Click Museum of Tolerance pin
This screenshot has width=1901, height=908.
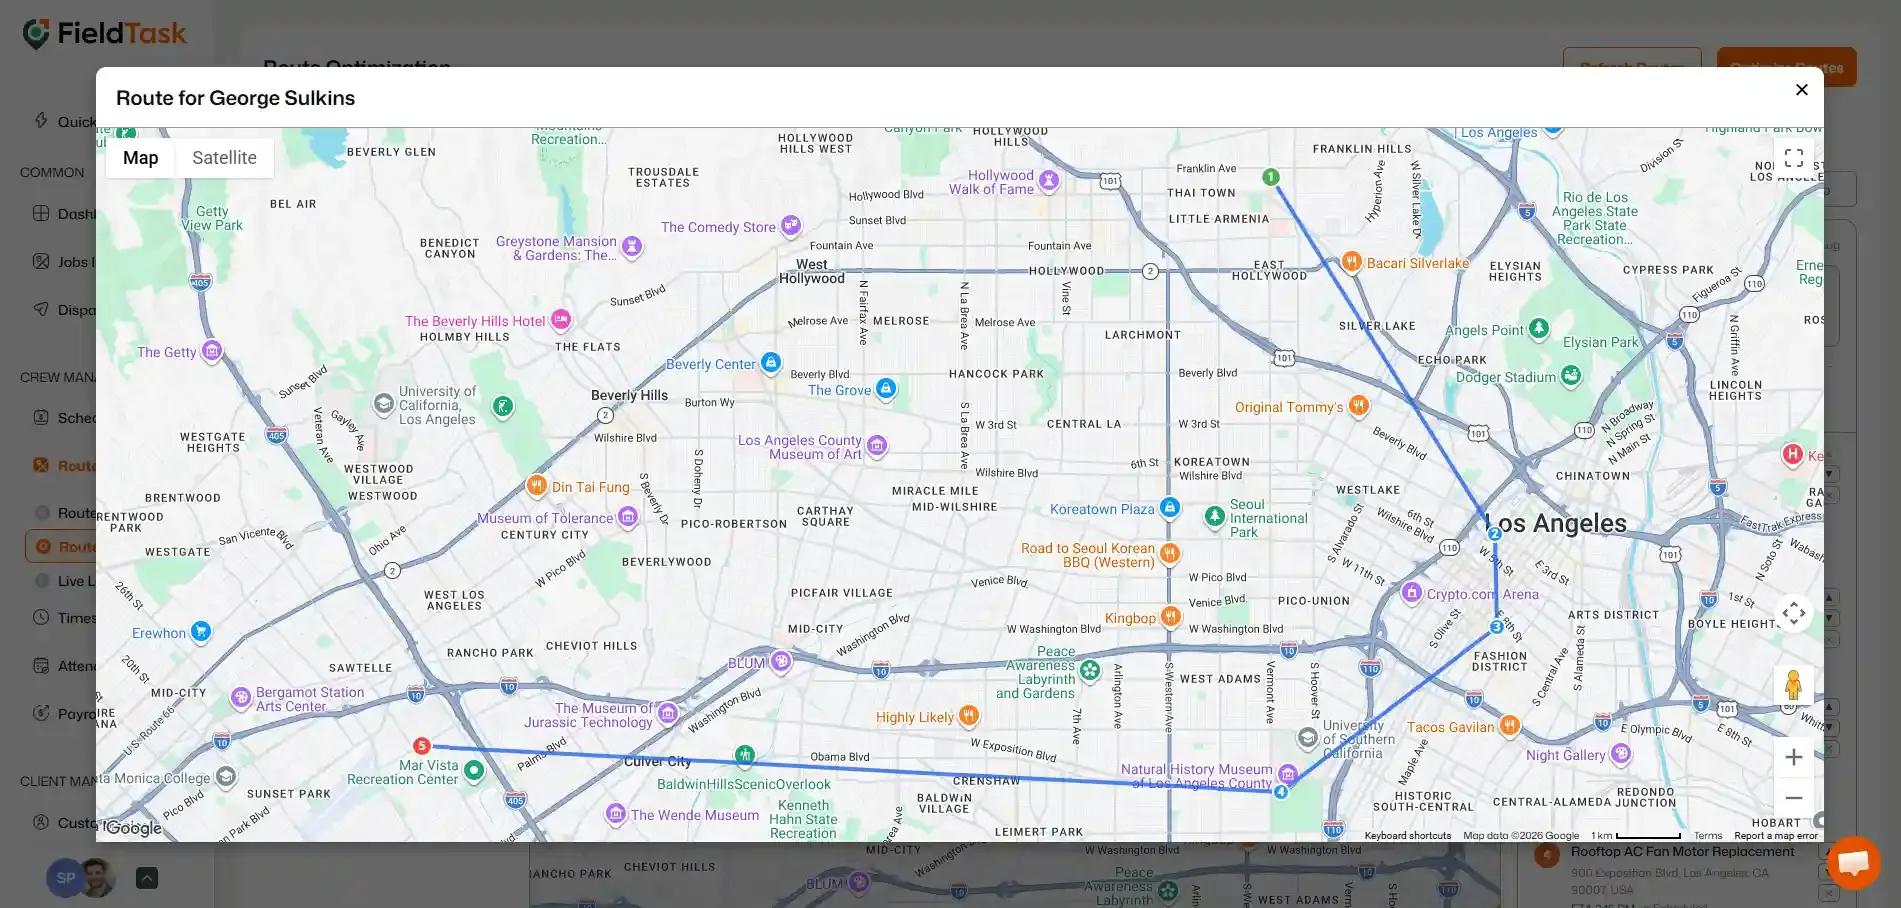pos(628,517)
